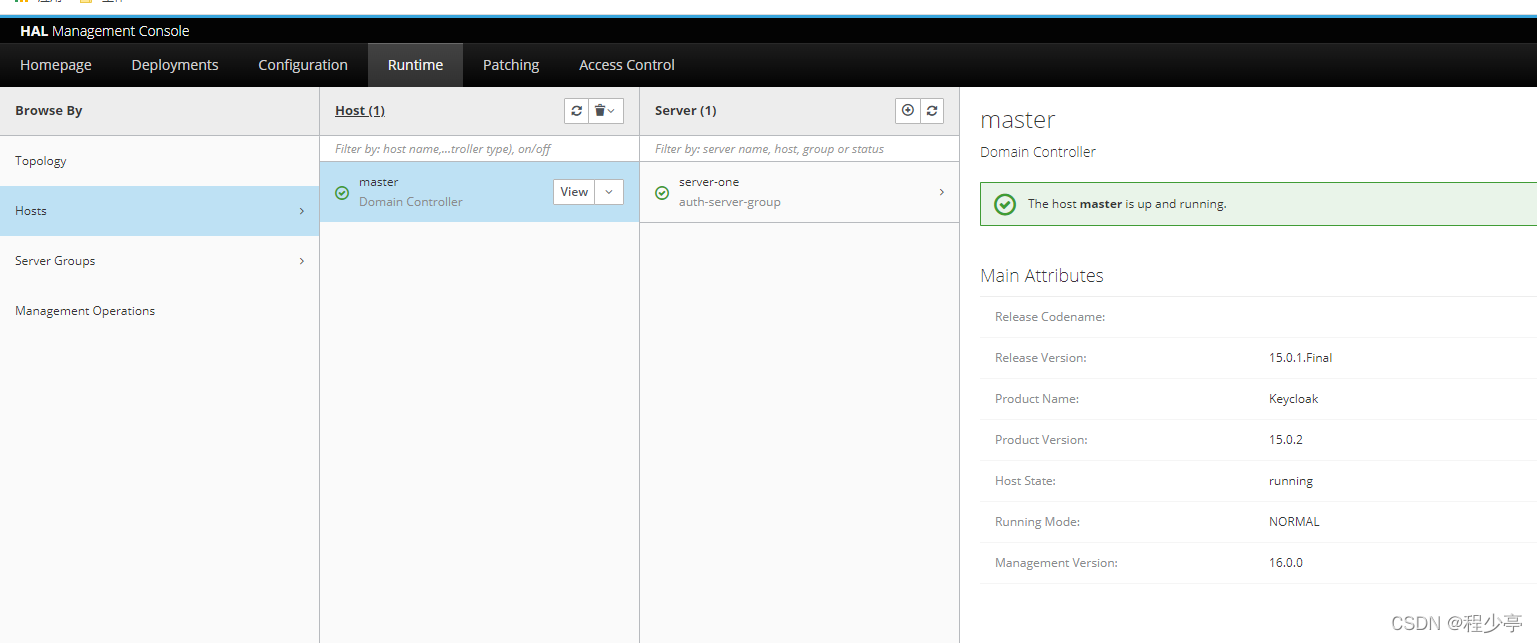1537x643 pixels.
Task: Open Management Operations item
Action: tap(160, 311)
